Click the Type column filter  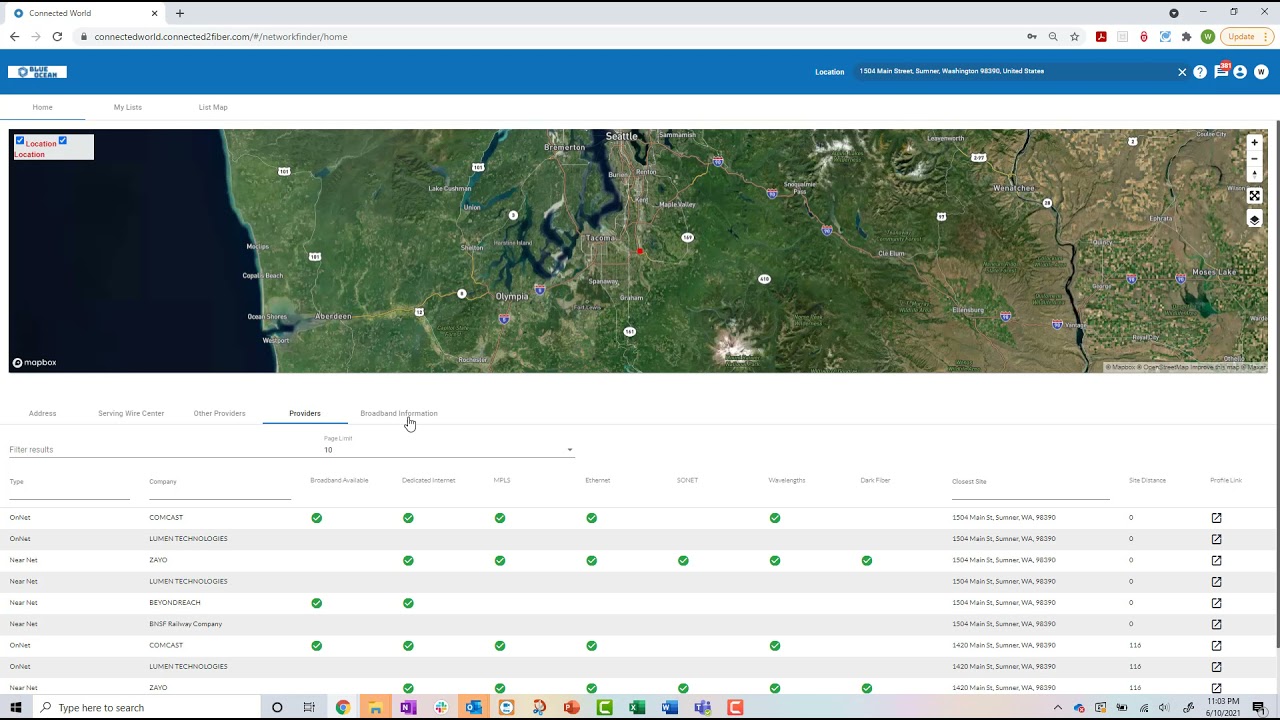(x=69, y=488)
